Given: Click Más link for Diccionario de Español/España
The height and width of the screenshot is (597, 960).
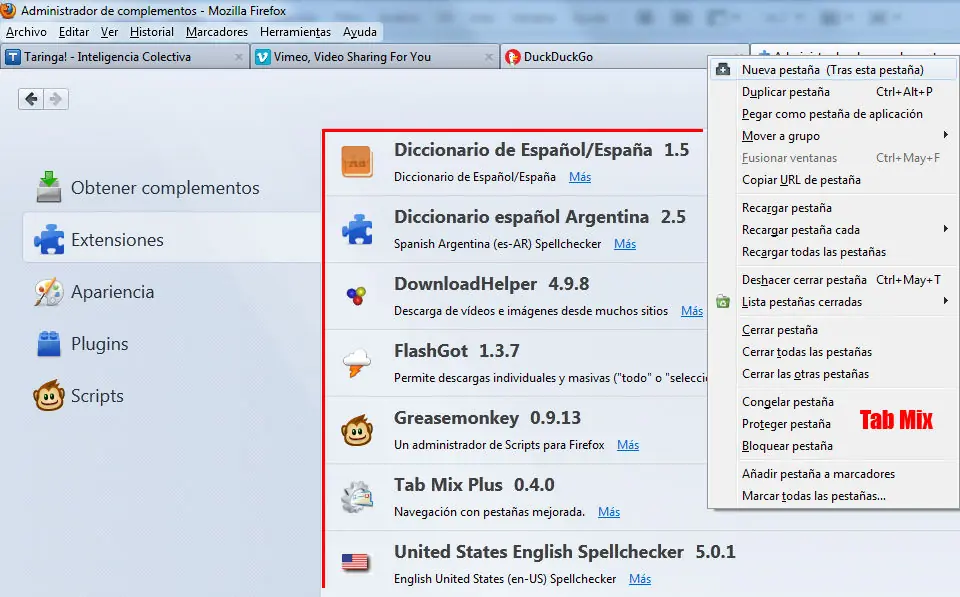Looking at the screenshot, I should [x=580, y=177].
